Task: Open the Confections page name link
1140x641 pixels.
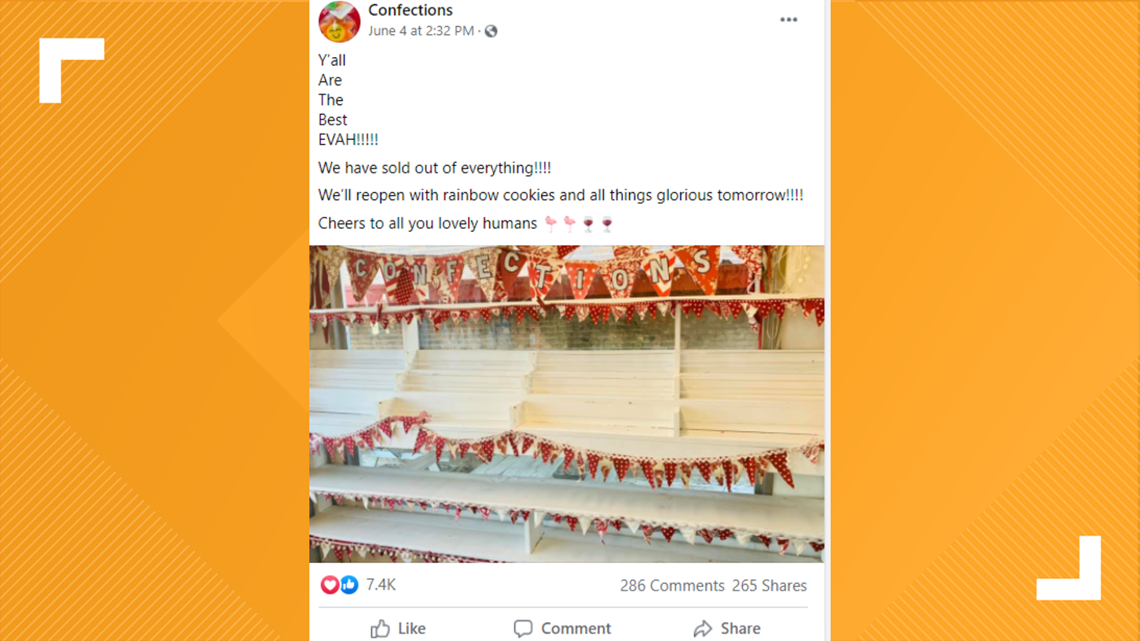Action: pyautogui.click(x=410, y=10)
